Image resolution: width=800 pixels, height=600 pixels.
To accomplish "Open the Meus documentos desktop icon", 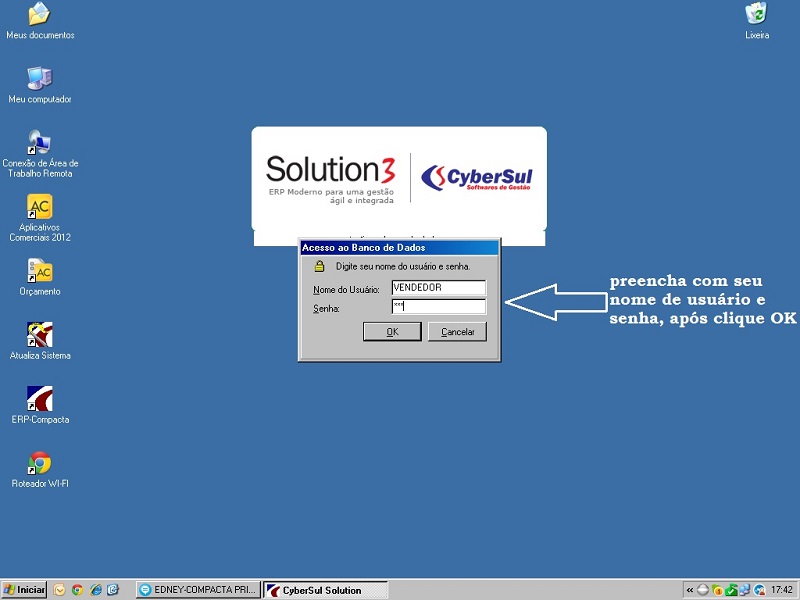I will (40, 21).
